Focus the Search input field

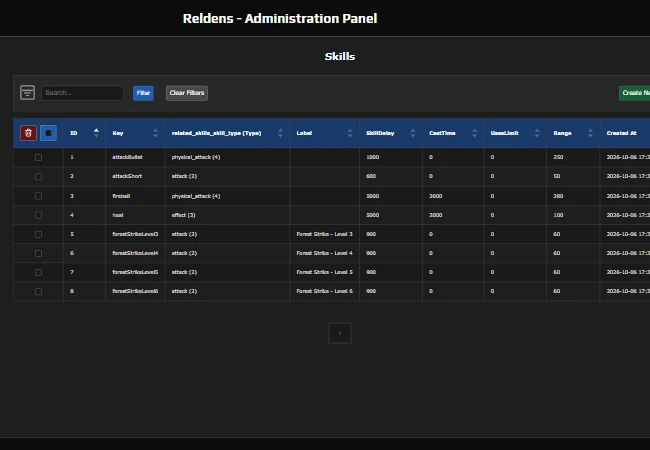click(82, 93)
